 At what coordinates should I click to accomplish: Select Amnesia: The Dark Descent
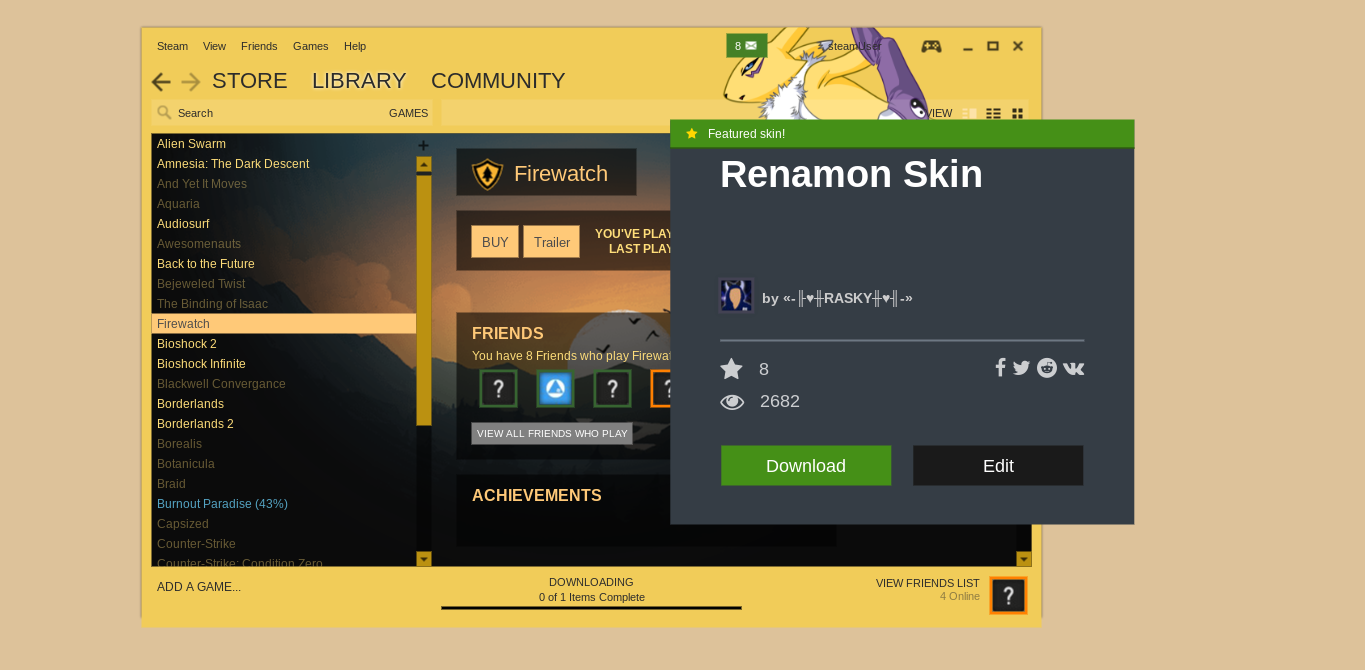point(284,164)
